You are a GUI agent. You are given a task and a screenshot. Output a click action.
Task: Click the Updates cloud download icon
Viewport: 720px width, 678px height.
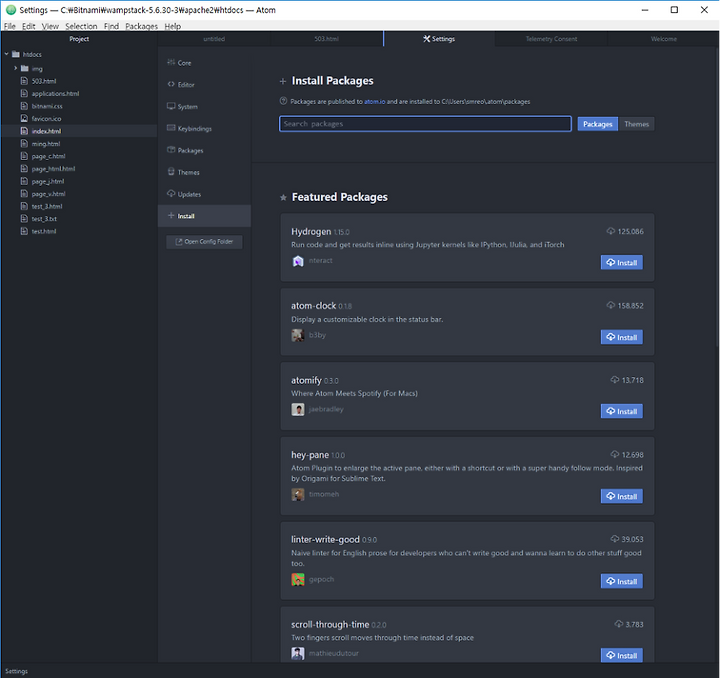(171, 193)
